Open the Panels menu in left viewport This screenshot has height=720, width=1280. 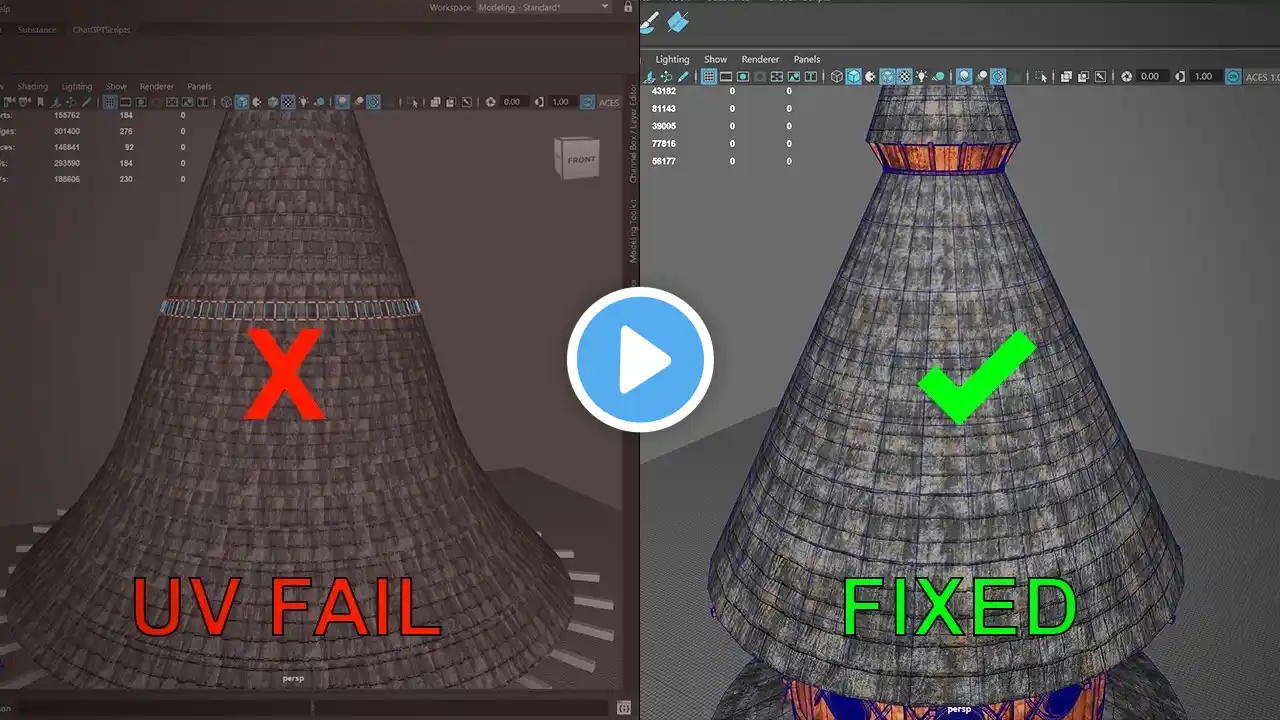coord(199,87)
